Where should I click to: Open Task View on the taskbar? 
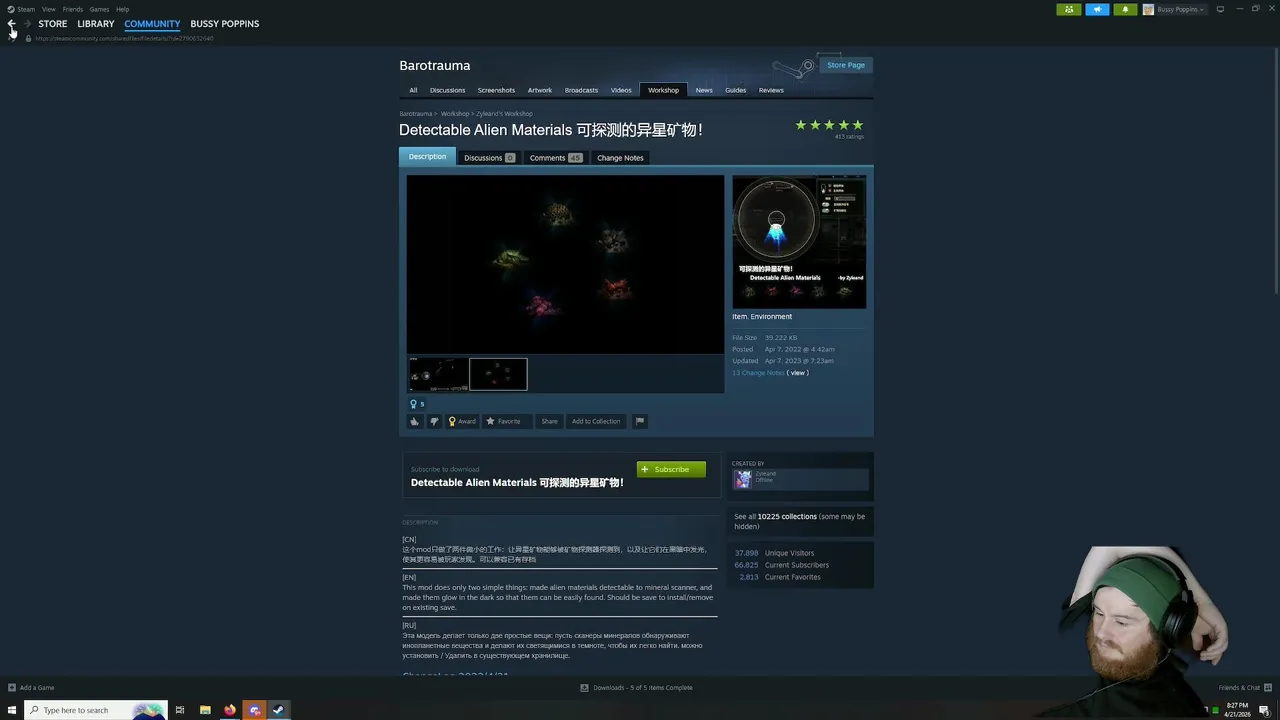pyautogui.click(x=180, y=710)
